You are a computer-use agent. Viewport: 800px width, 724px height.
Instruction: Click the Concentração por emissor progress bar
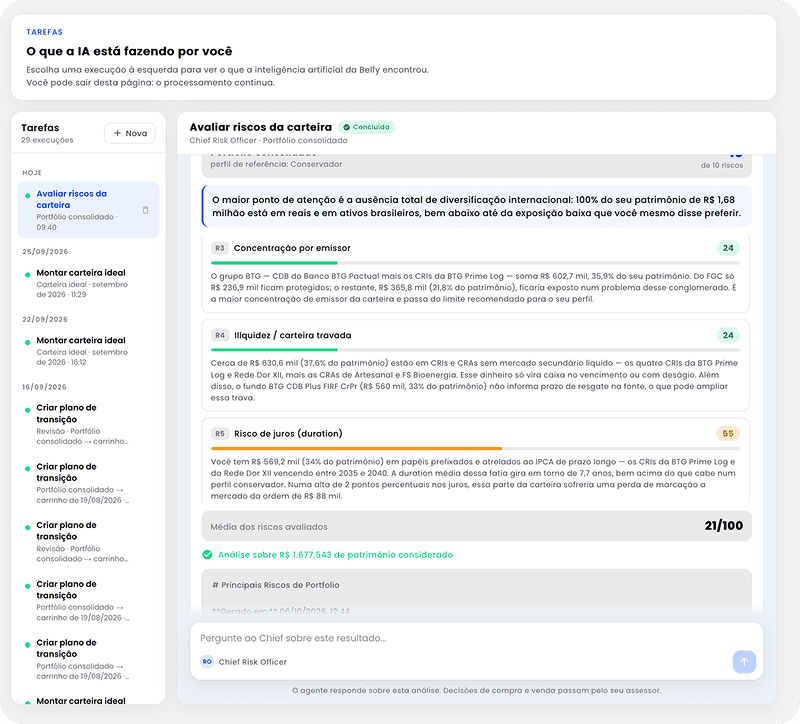coord(476,263)
